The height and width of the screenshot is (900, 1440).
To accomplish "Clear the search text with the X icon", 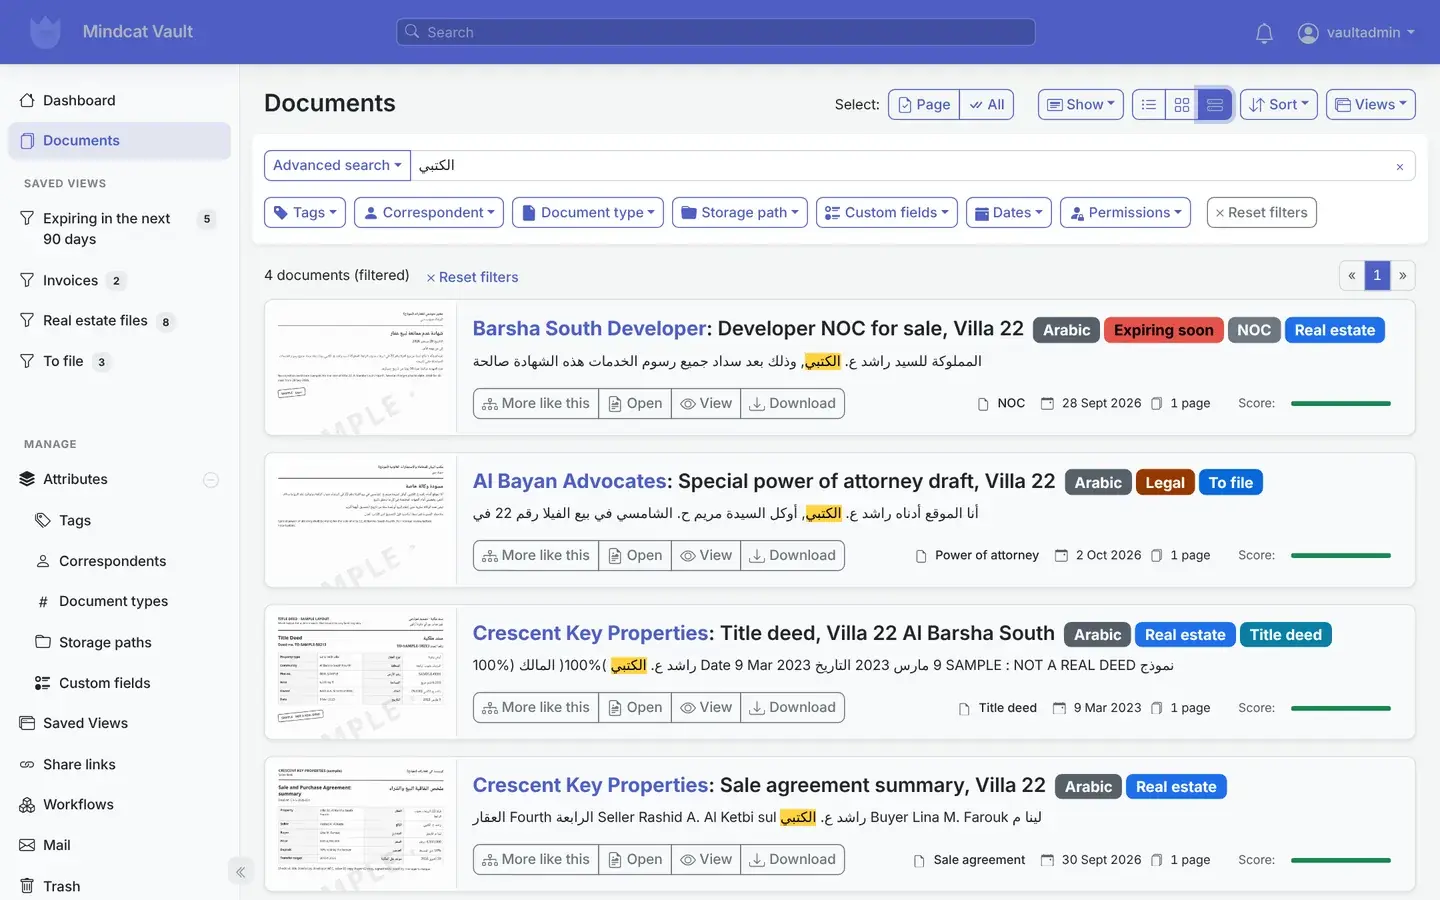I will (x=1399, y=166).
